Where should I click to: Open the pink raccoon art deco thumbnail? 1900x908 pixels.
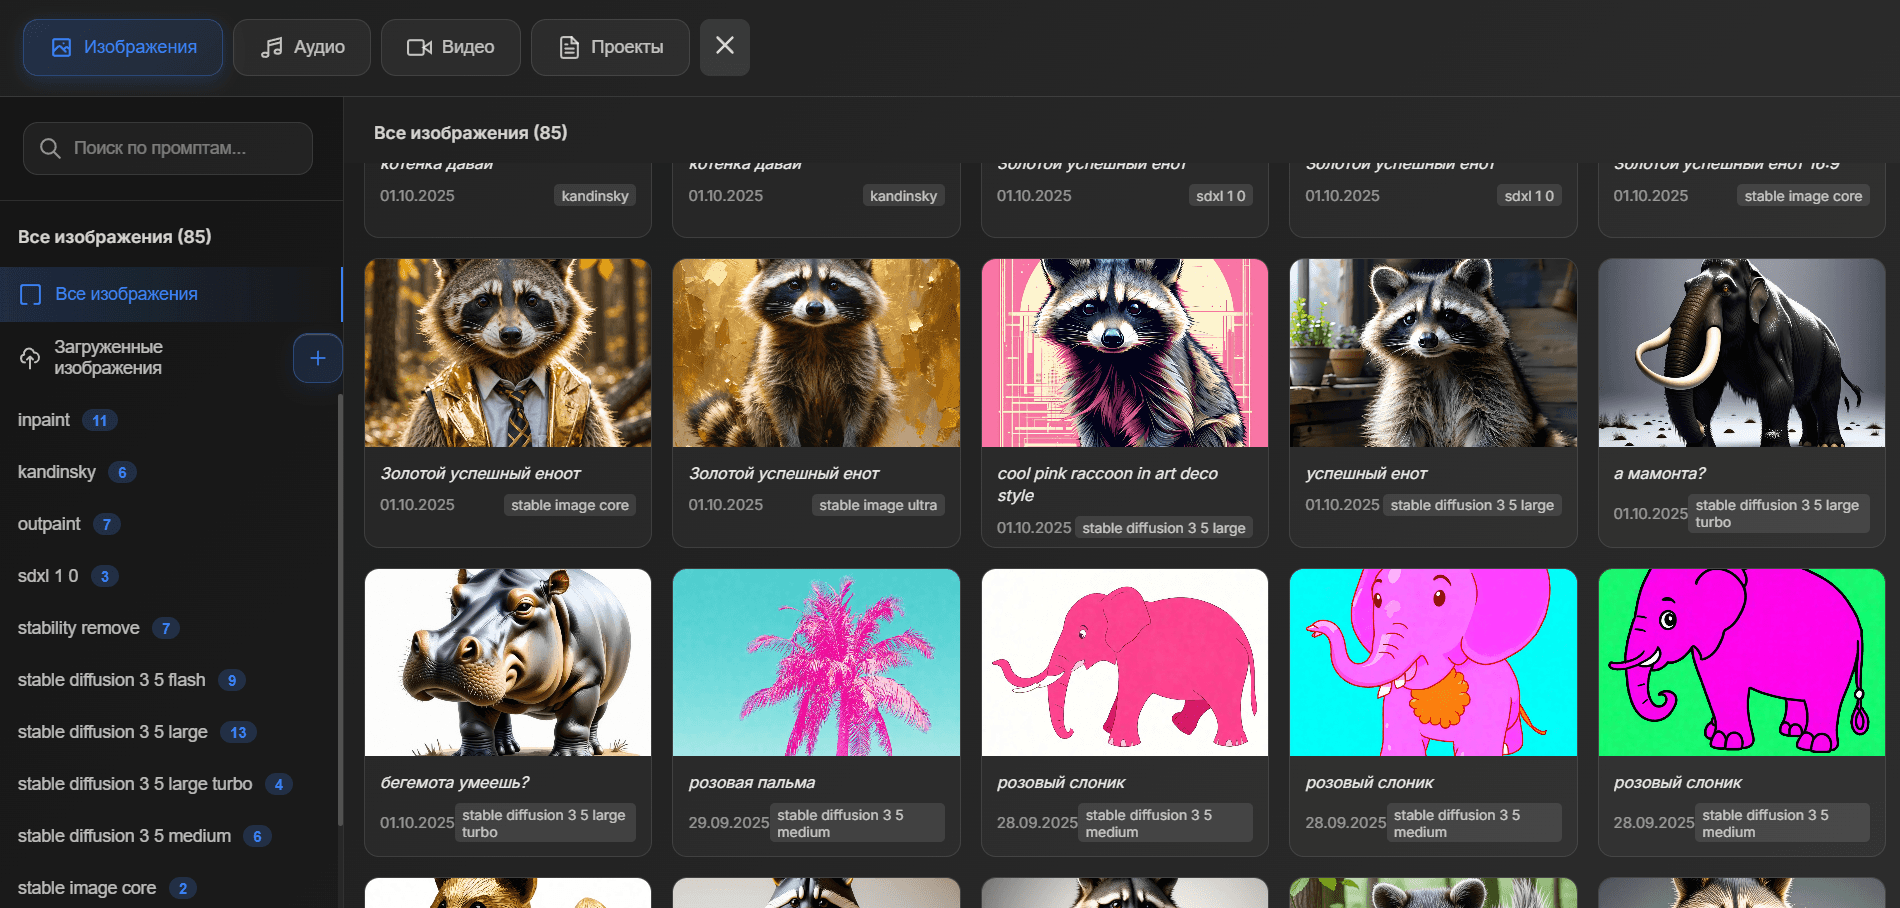click(x=1124, y=353)
